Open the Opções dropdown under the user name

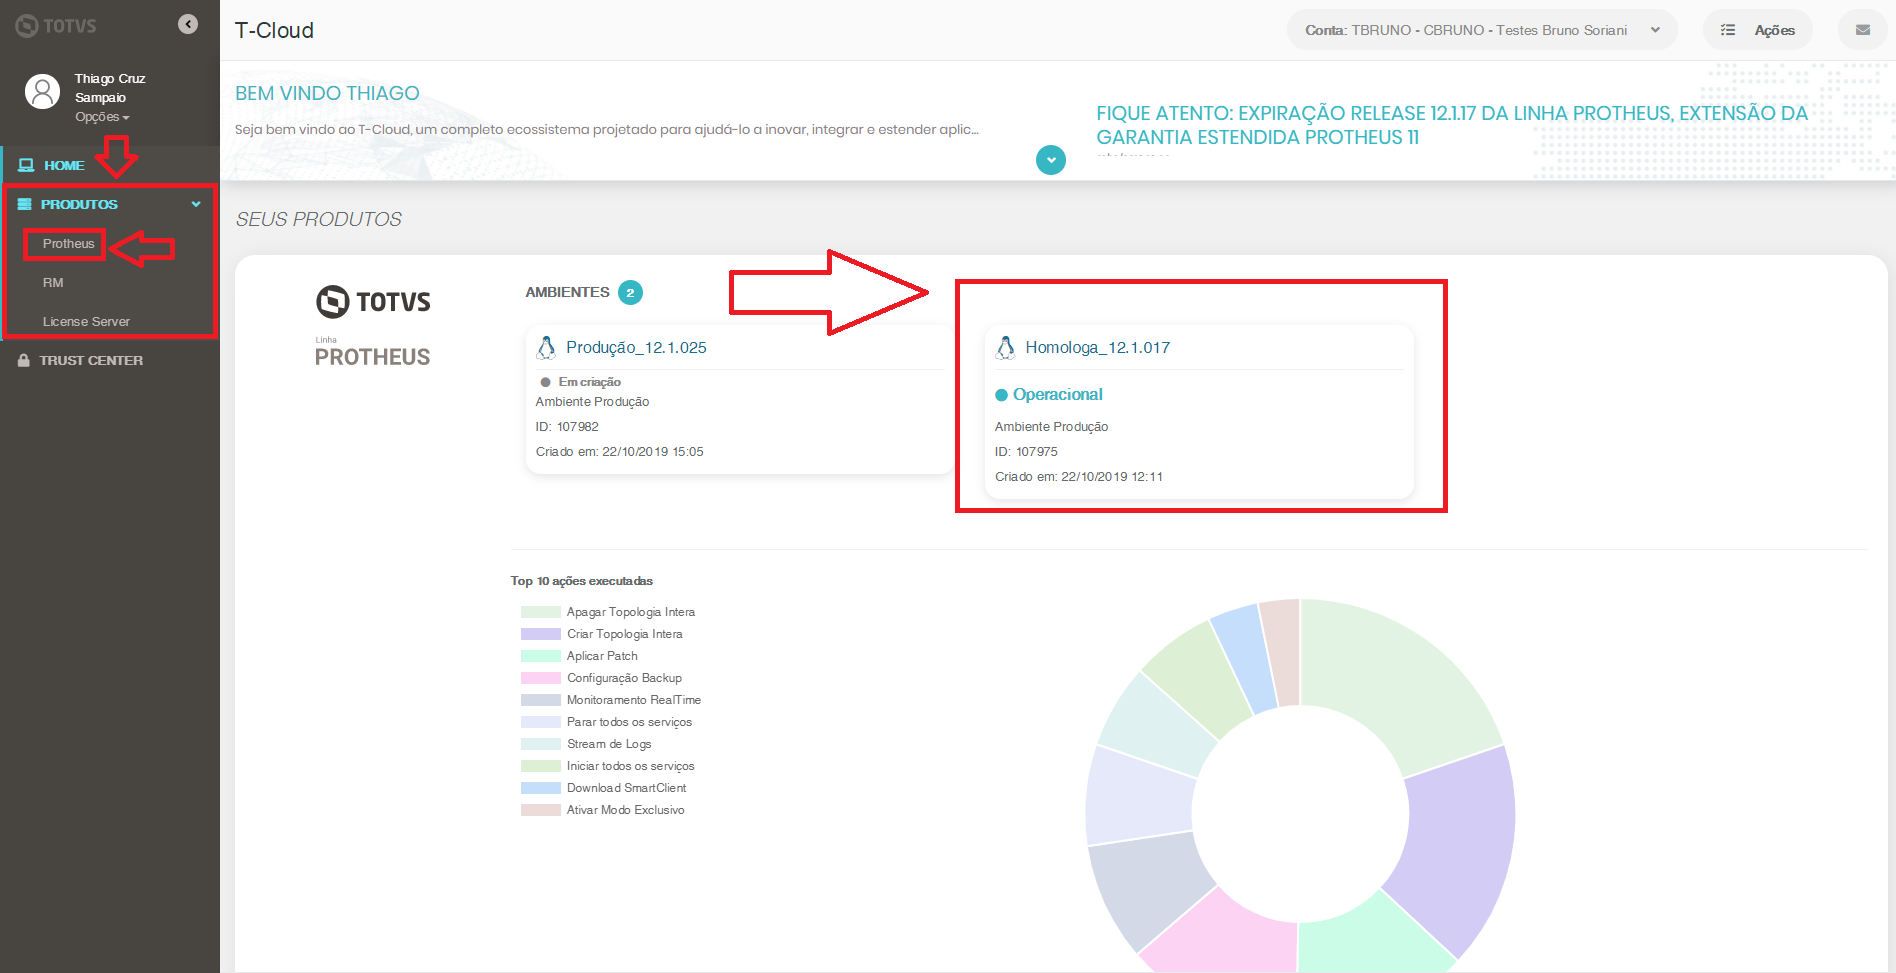[102, 117]
